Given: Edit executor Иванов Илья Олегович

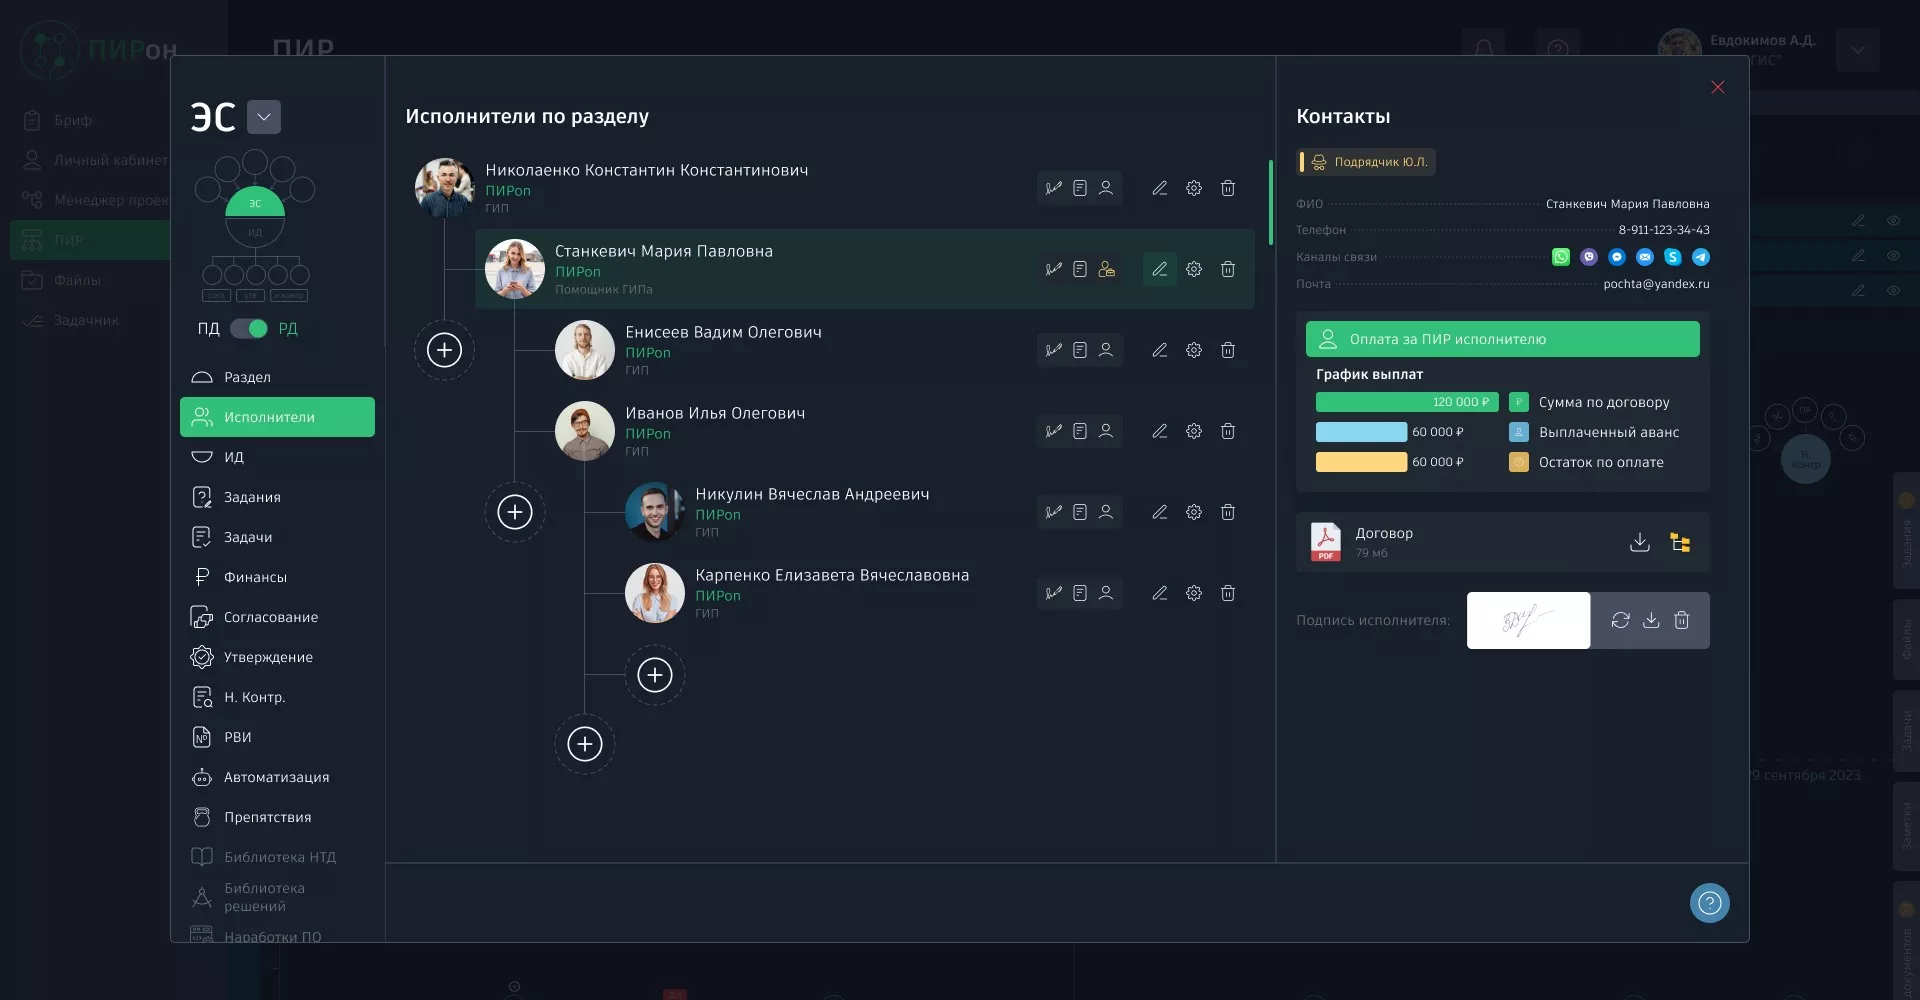Looking at the screenshot, I should tap(1159, 431).
